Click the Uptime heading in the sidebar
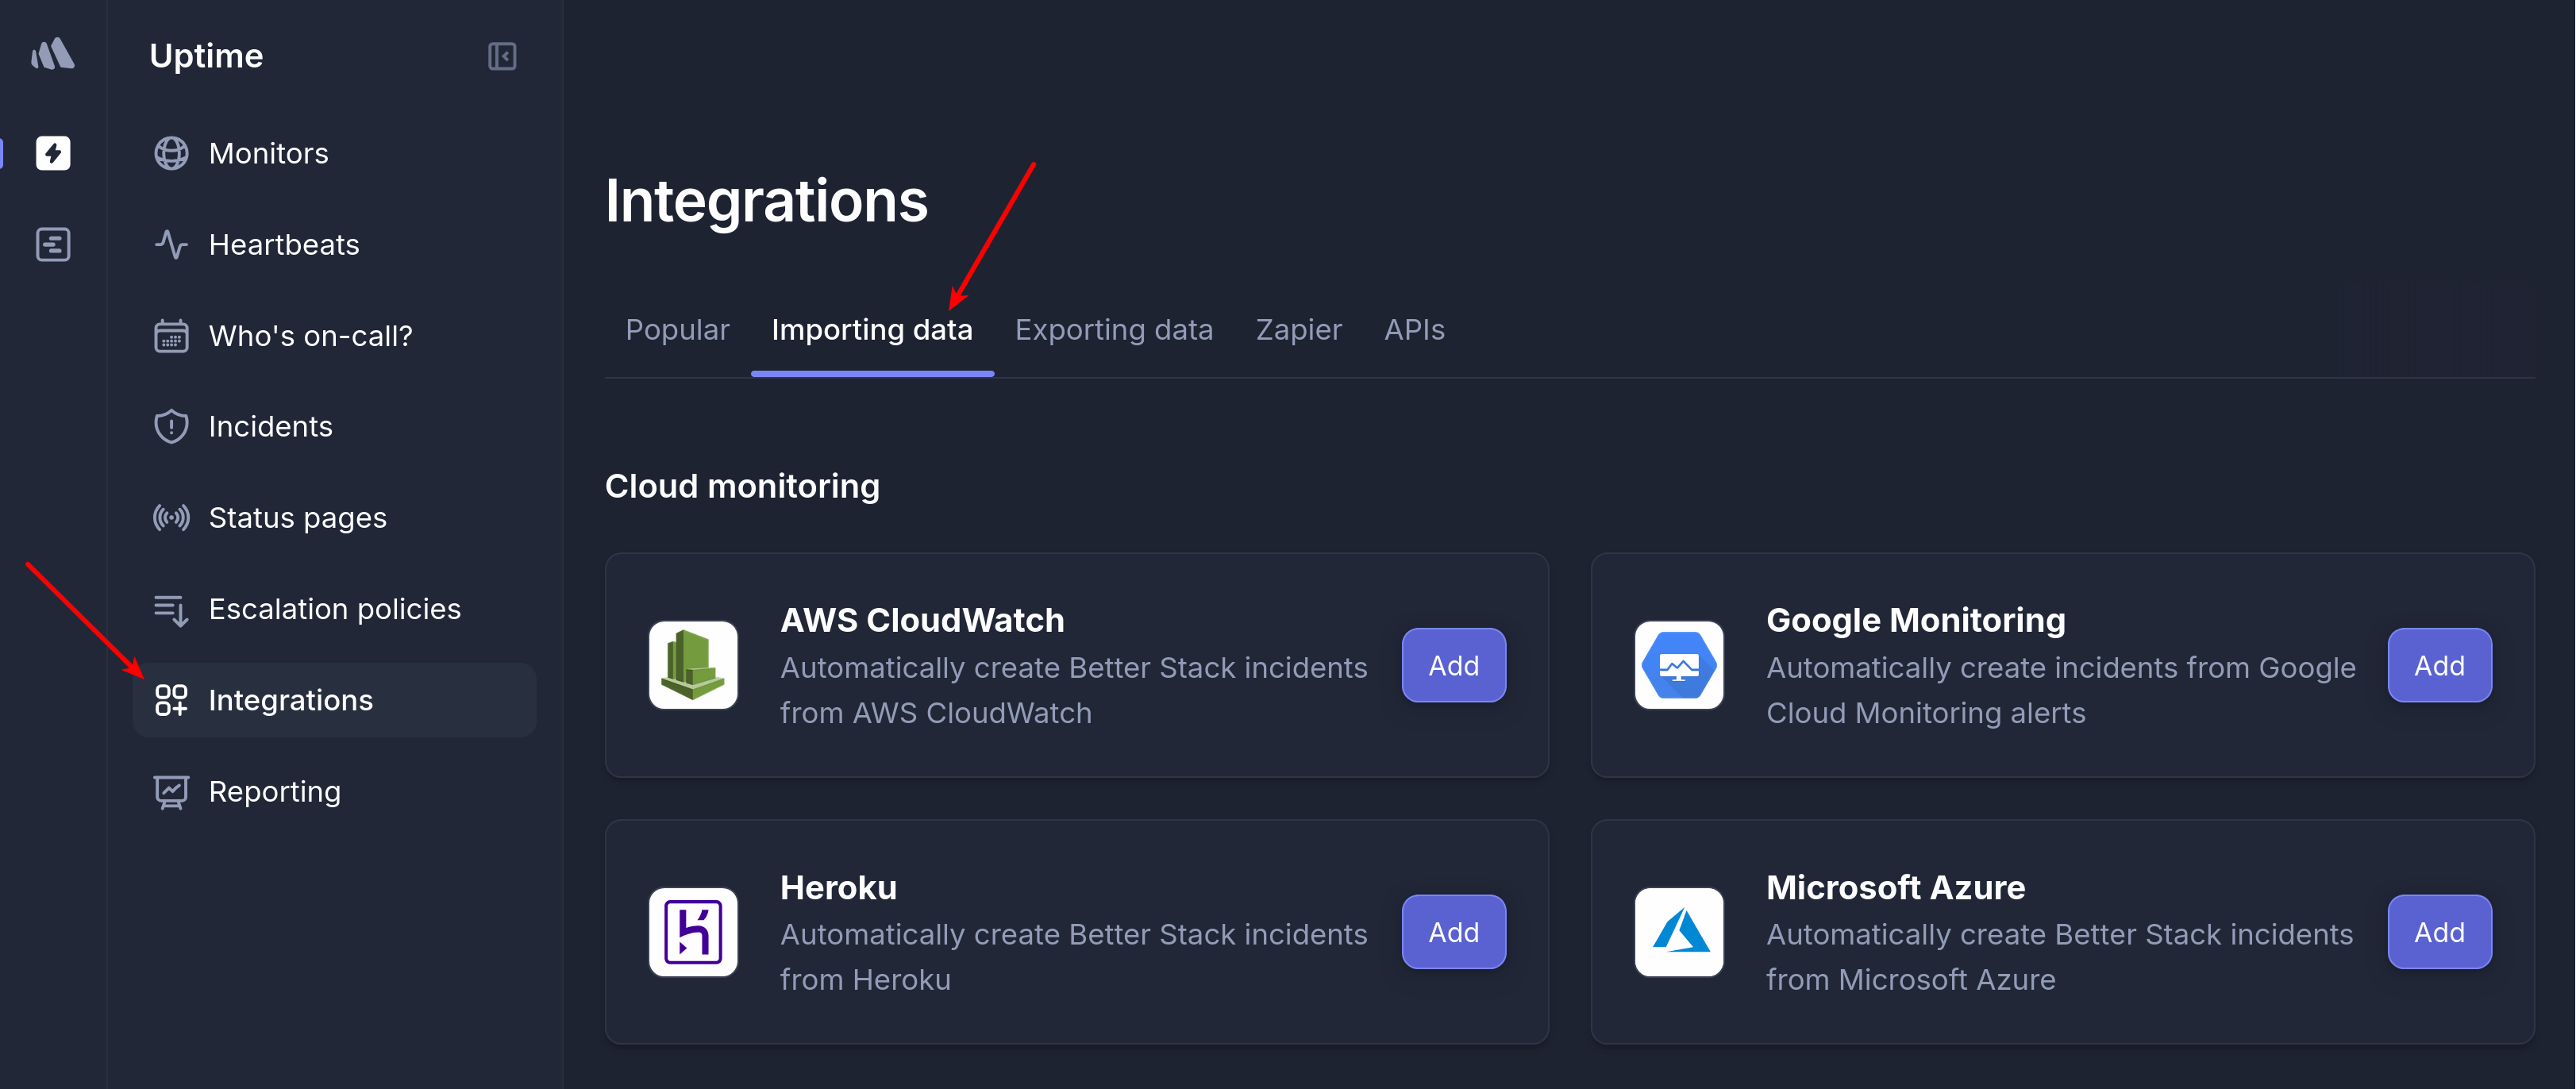2576x1089 pixels. [x=206, y=56]
